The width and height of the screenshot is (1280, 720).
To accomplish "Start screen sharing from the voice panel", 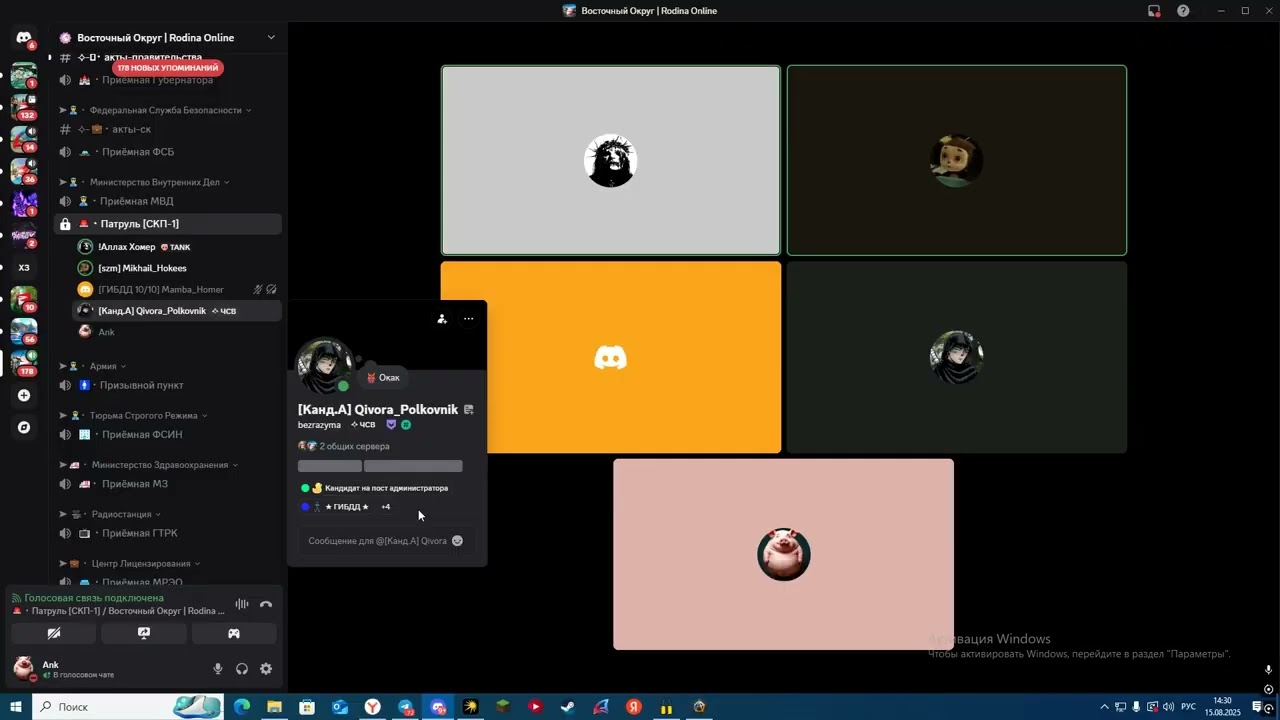I will 144,633.
